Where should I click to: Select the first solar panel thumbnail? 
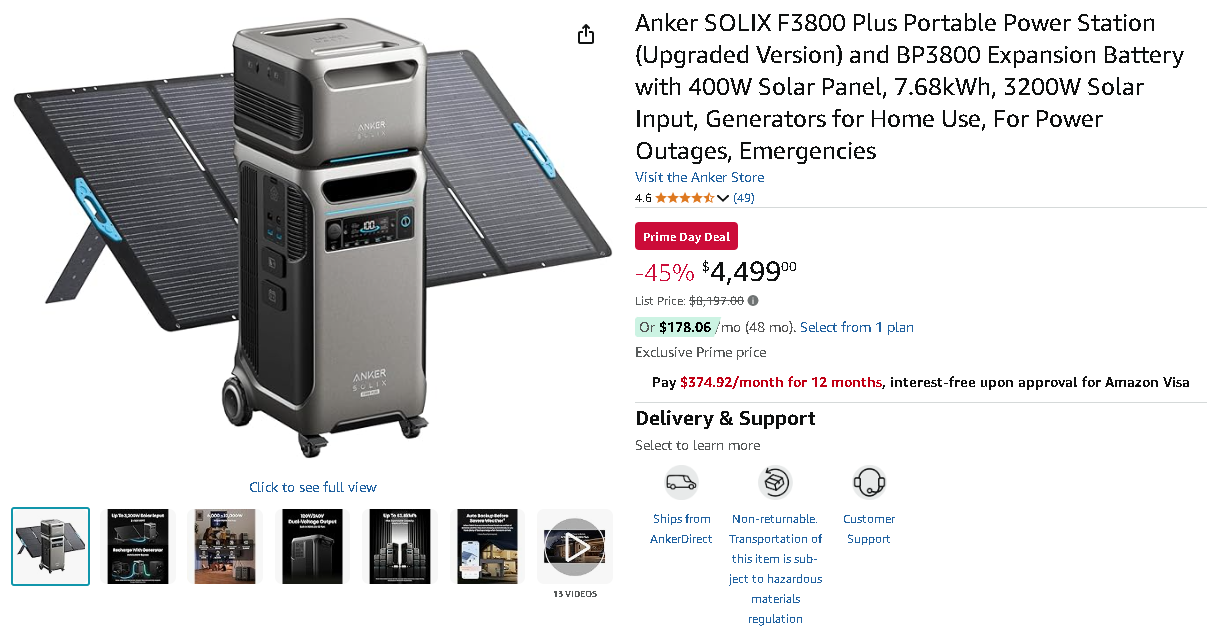coord(50,546)
